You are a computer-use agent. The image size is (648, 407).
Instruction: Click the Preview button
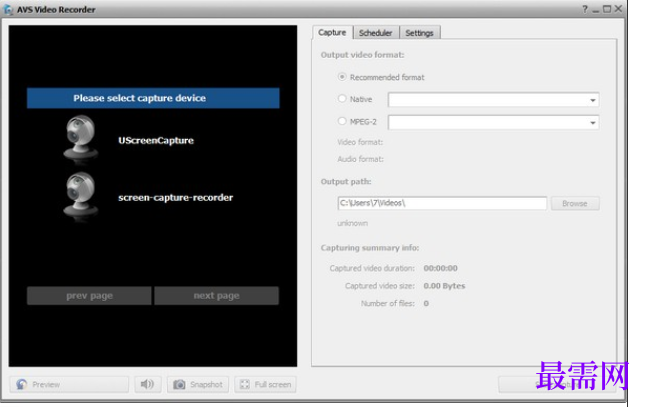pyautogui.click(x=69, y=384)
